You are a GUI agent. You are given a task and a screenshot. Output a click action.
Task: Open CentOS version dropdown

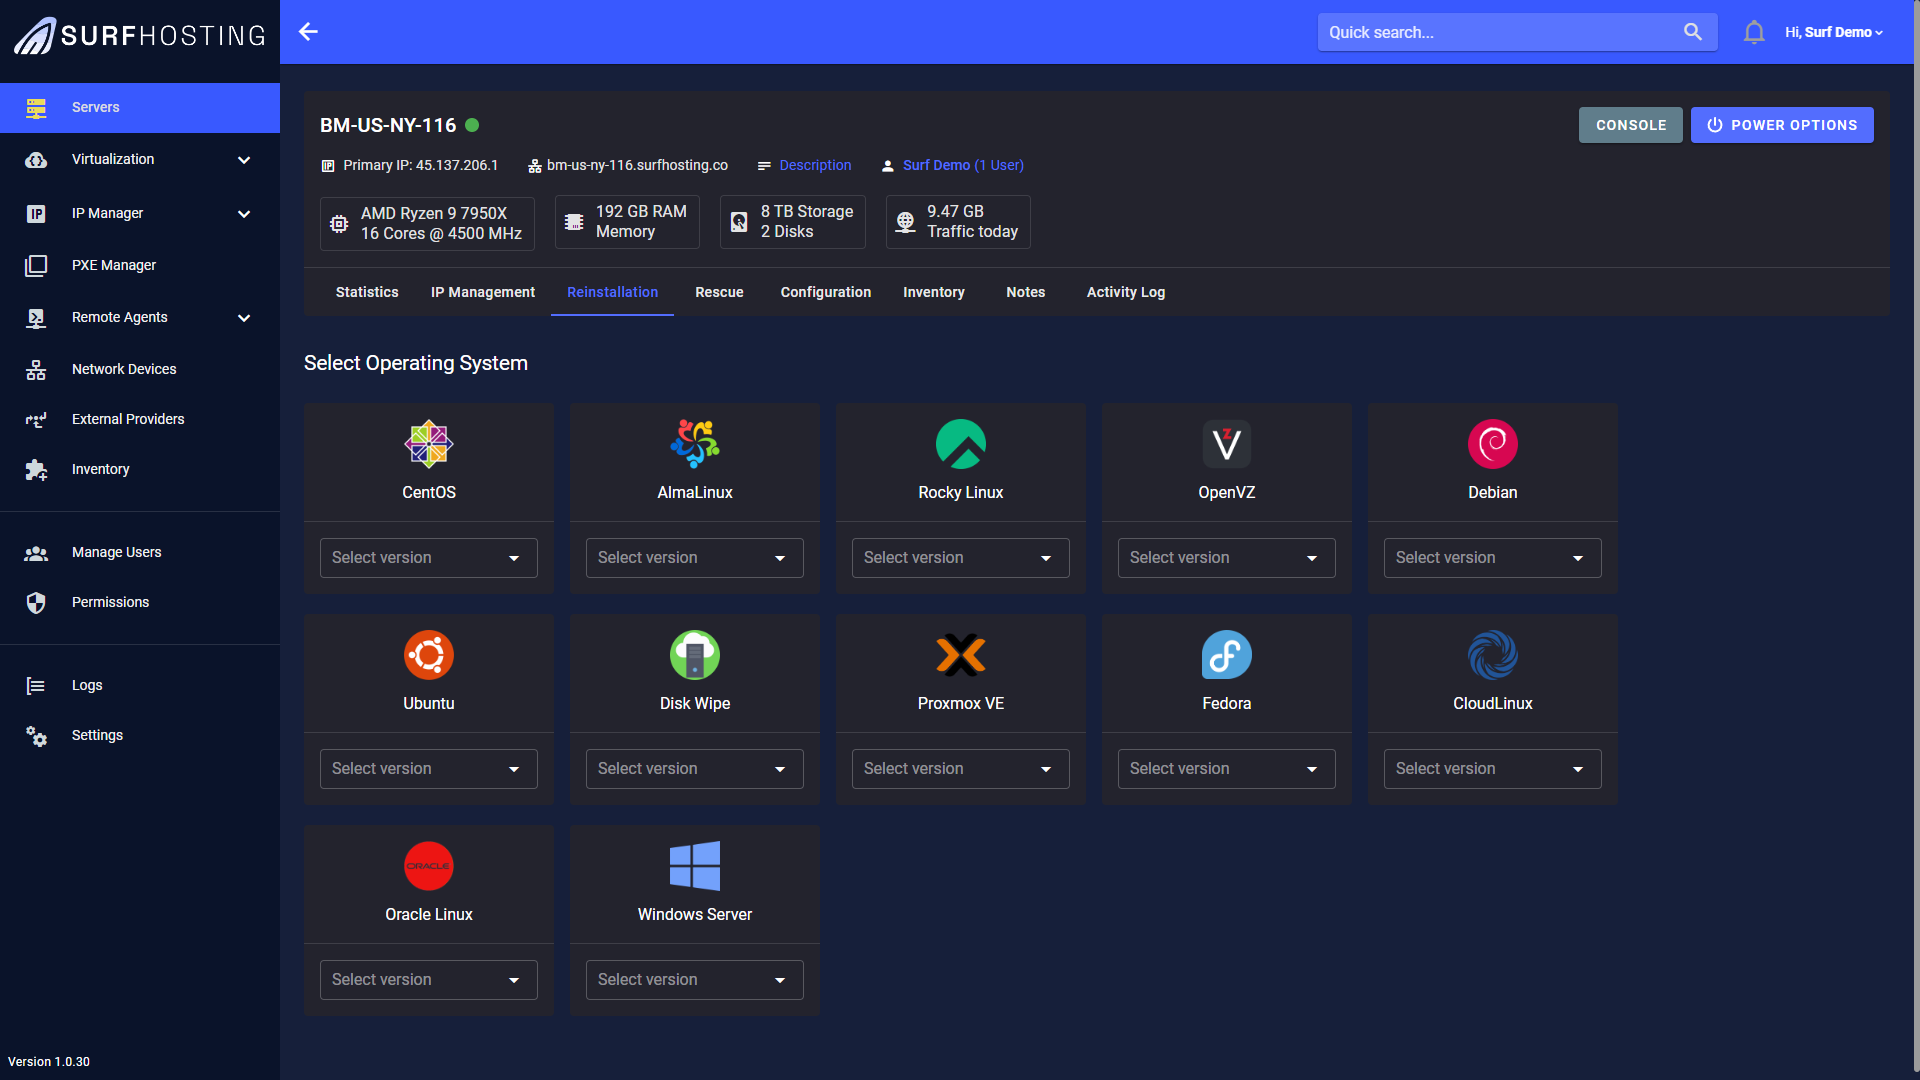[429, 558]
